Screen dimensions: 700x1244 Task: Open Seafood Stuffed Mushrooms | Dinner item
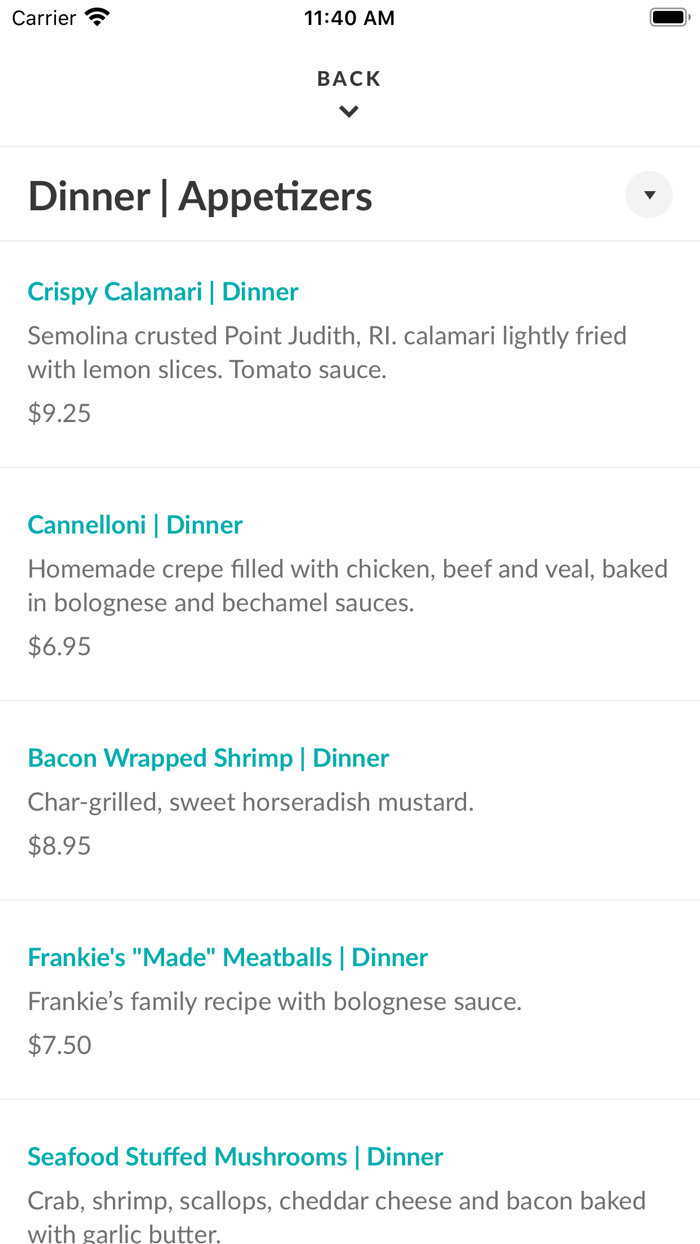click(235, 1156)
